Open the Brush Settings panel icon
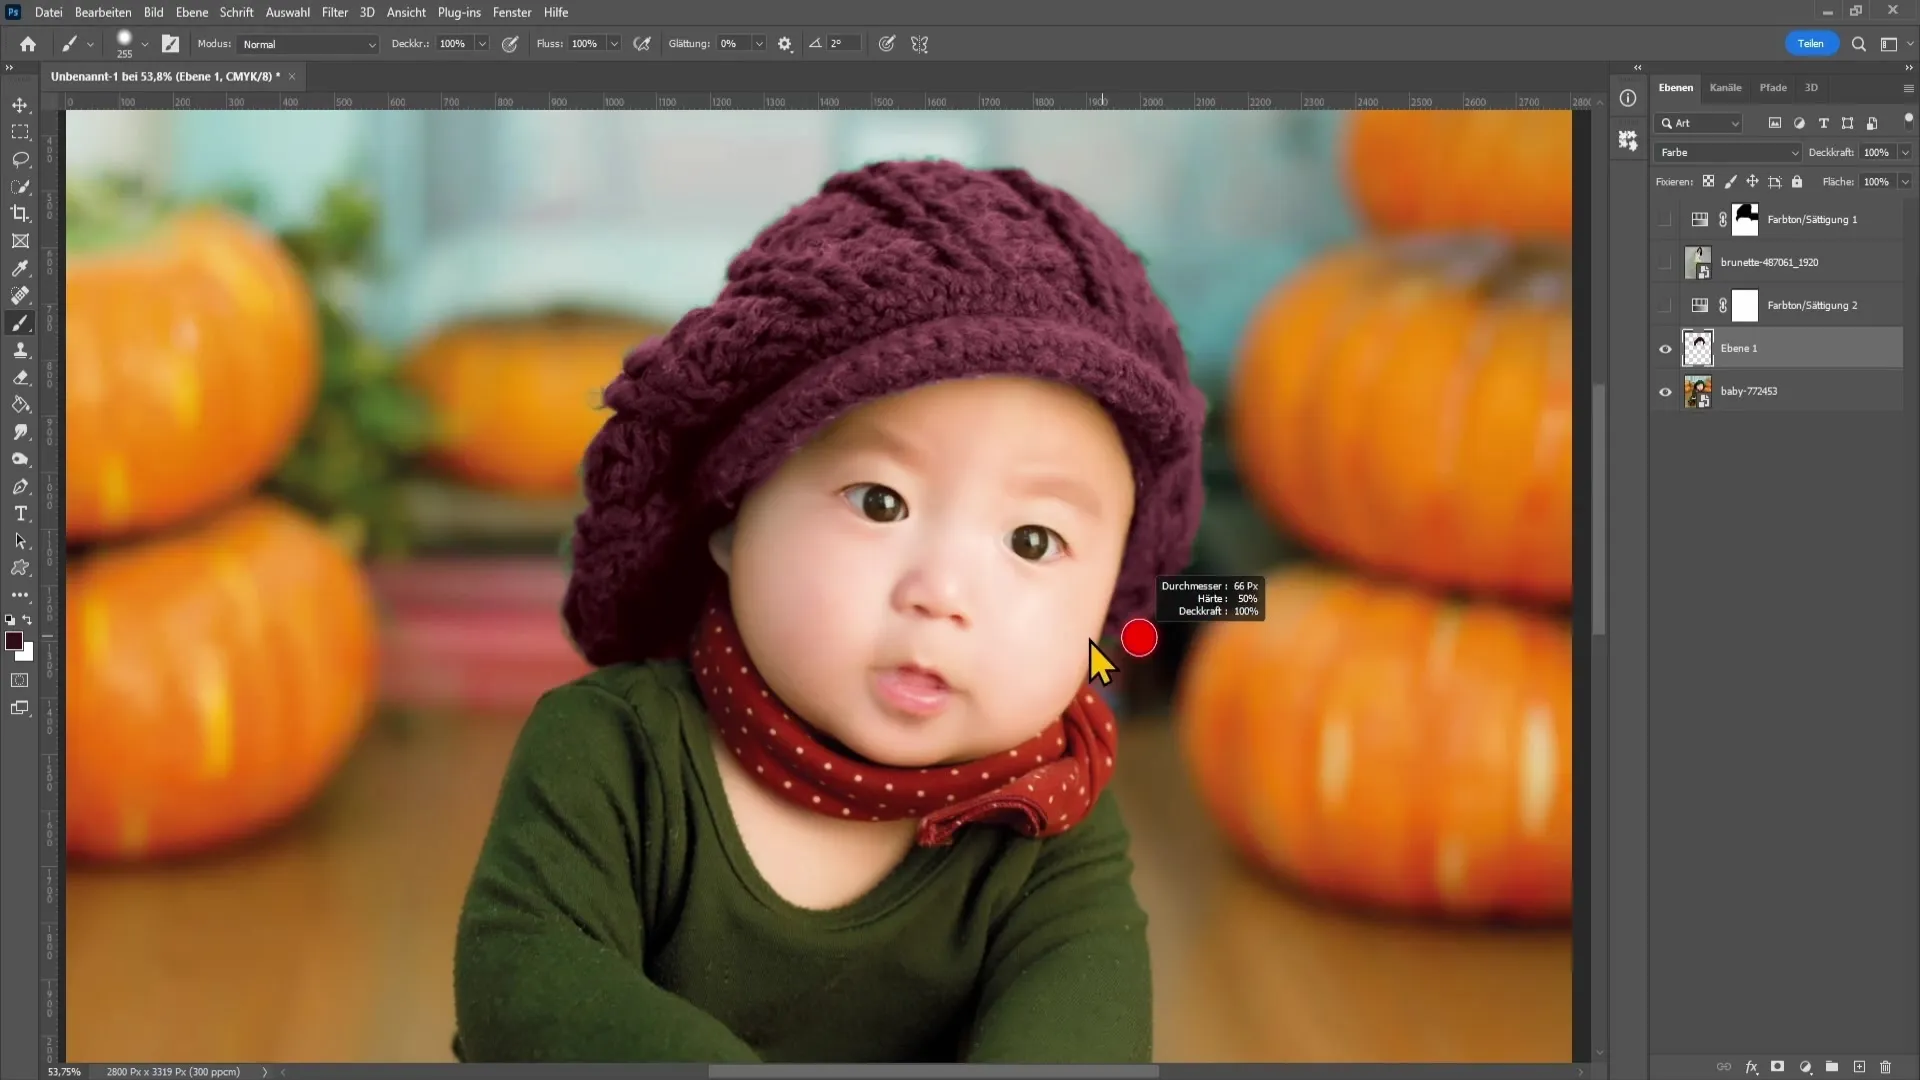1920x1080 pixels. (x=170, y=44)
